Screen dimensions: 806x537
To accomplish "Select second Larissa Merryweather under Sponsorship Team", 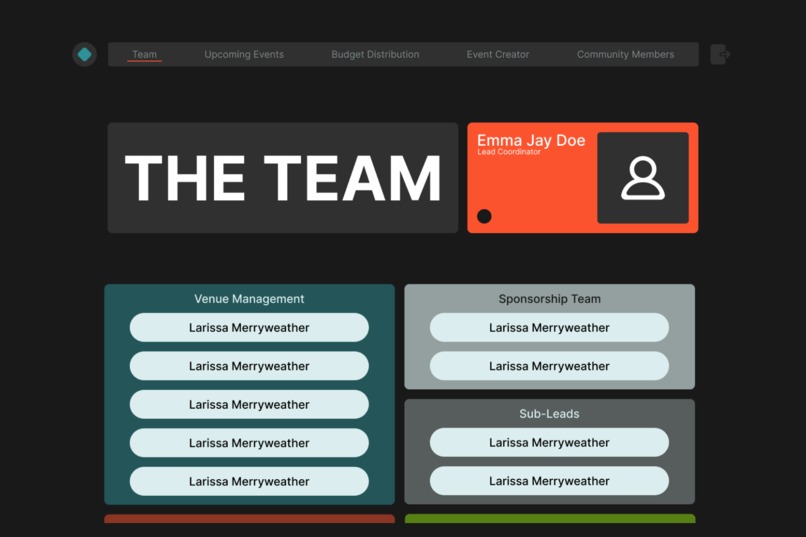I will tap(549, 366).
